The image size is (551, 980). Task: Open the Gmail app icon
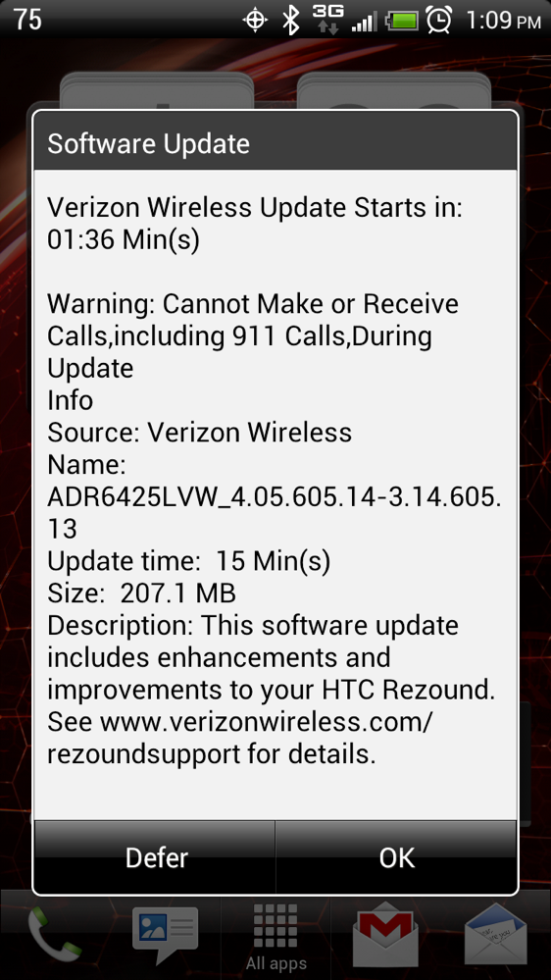(385, 933)
